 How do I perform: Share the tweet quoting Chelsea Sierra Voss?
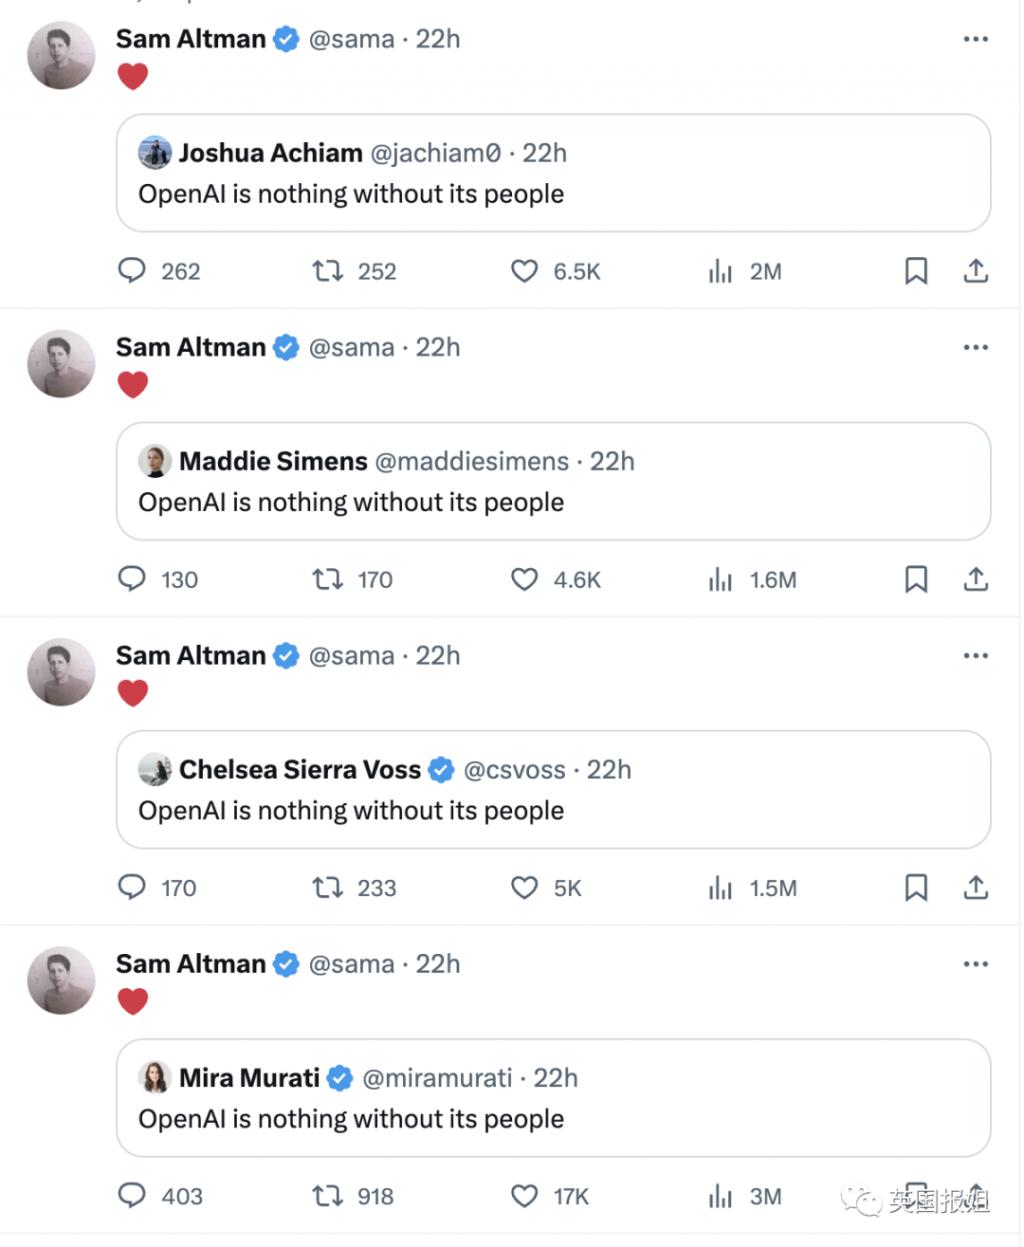pyautogui.click(x=976, y=887)
